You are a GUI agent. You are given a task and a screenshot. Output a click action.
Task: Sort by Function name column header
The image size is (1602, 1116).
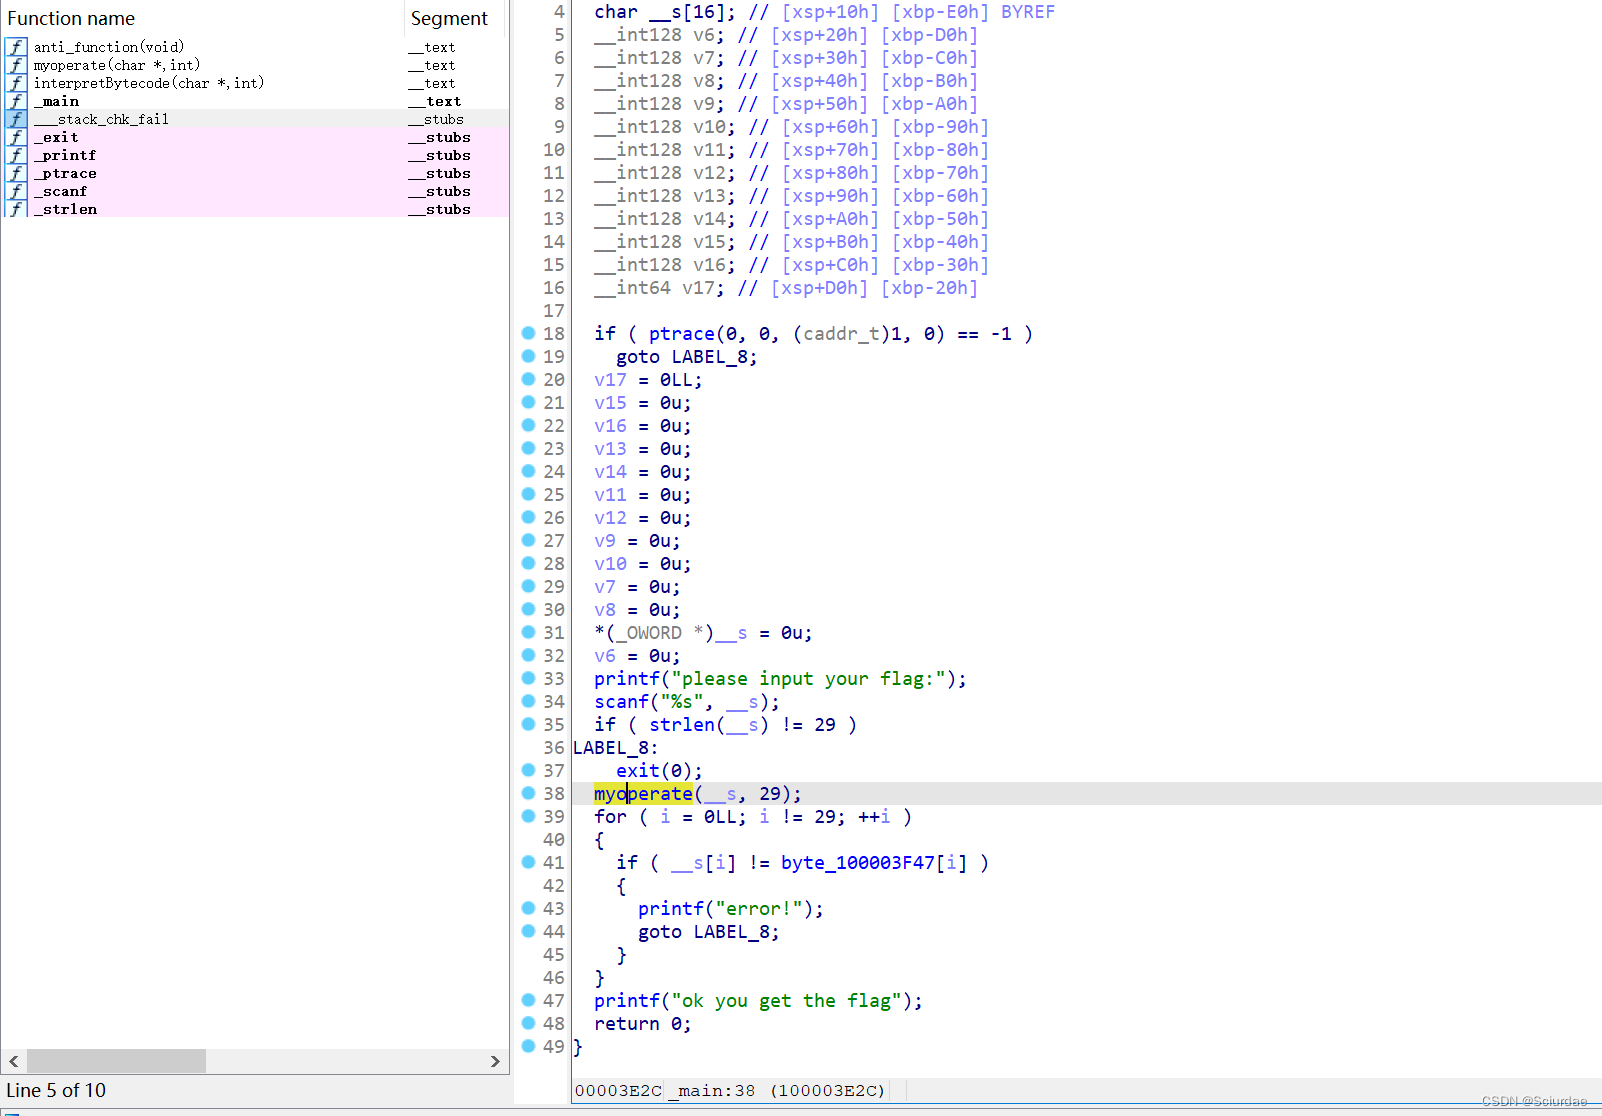203,18
